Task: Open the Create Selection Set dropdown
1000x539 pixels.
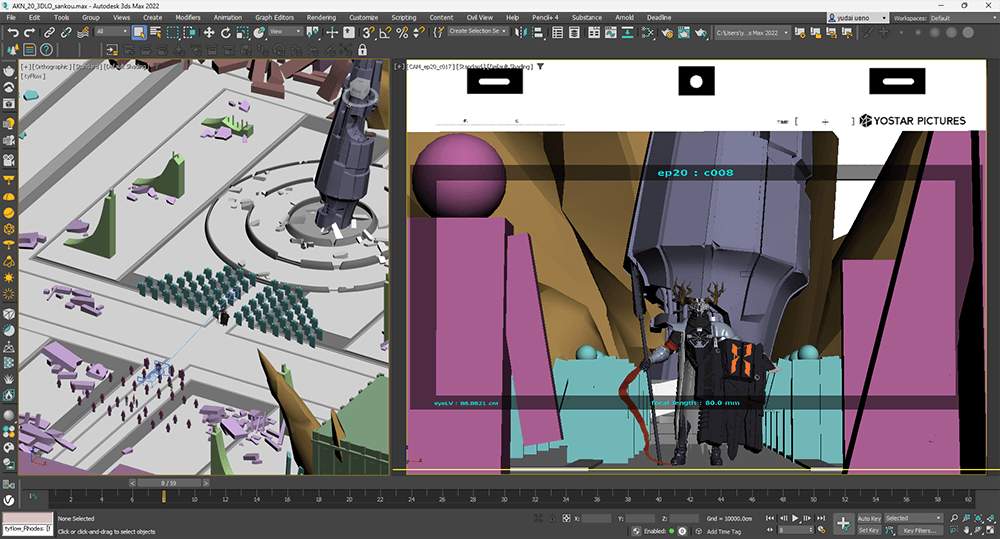Action: click(478, 31)
